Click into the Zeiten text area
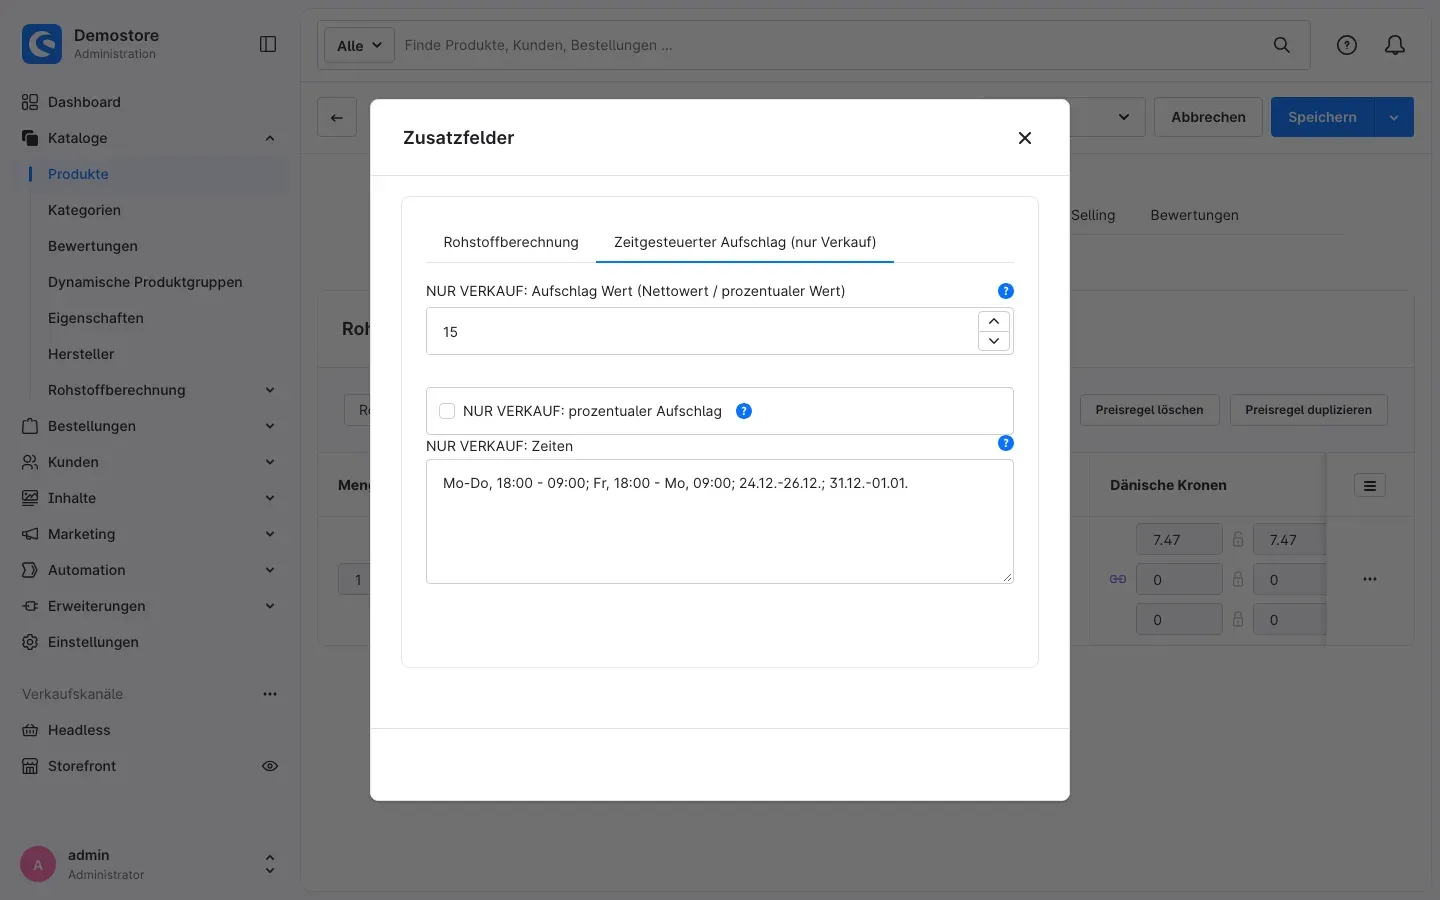The image size is (1440, 900). click(x=720, y=521)
